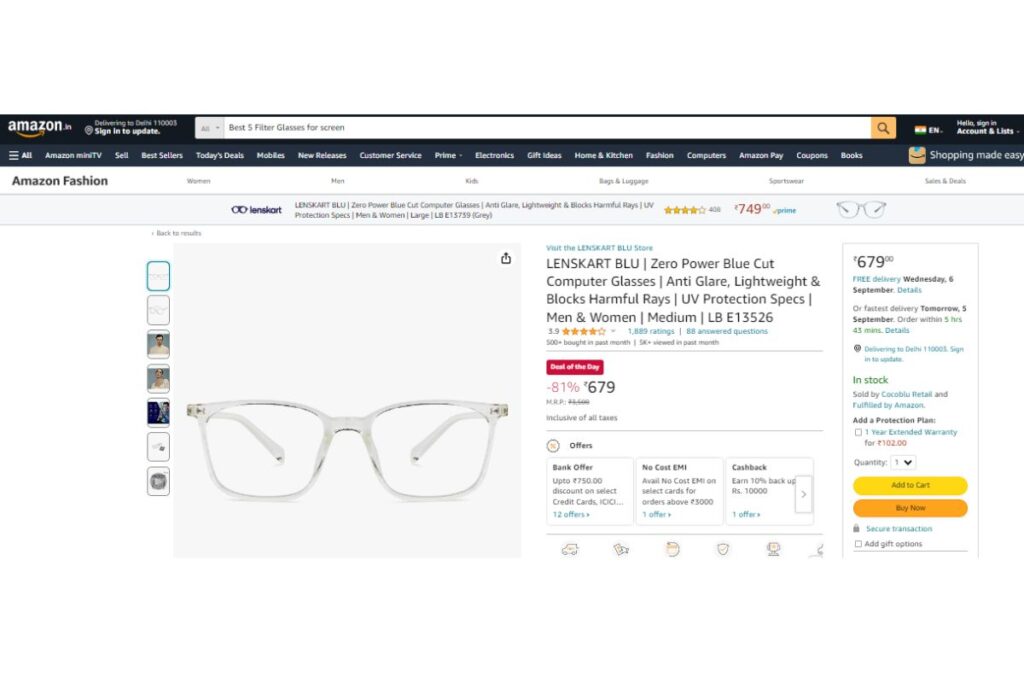Image resolution: width=1024 pixels, height=683 pixels.
Task: Tick the 1 Year Extended Warranty checkbox
Action: 858,432
